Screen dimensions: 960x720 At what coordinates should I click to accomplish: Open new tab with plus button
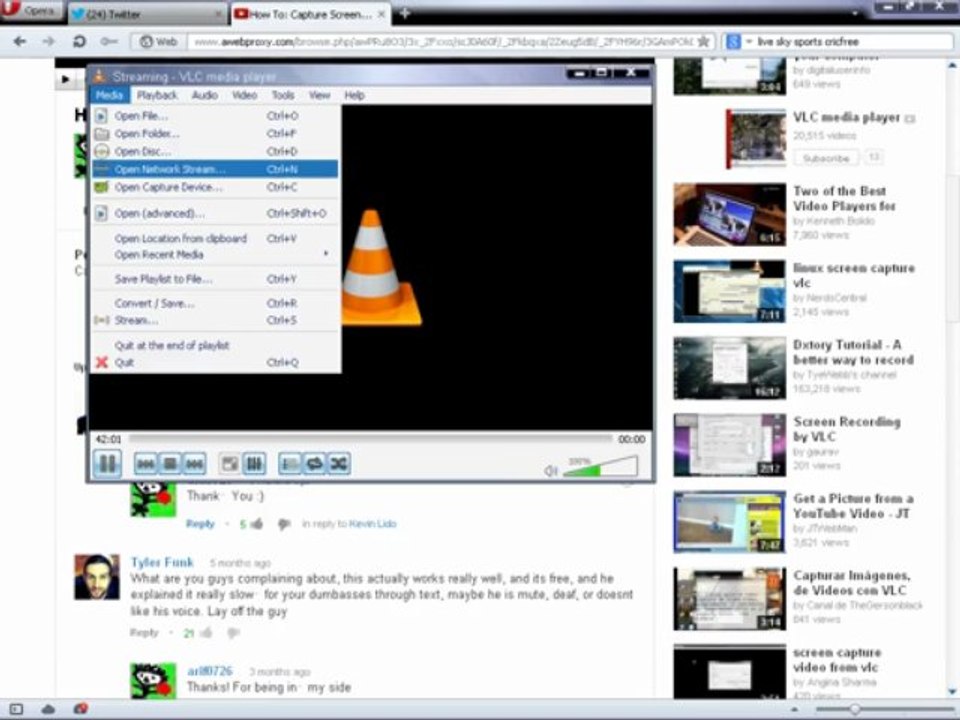(x=405, y=13)
